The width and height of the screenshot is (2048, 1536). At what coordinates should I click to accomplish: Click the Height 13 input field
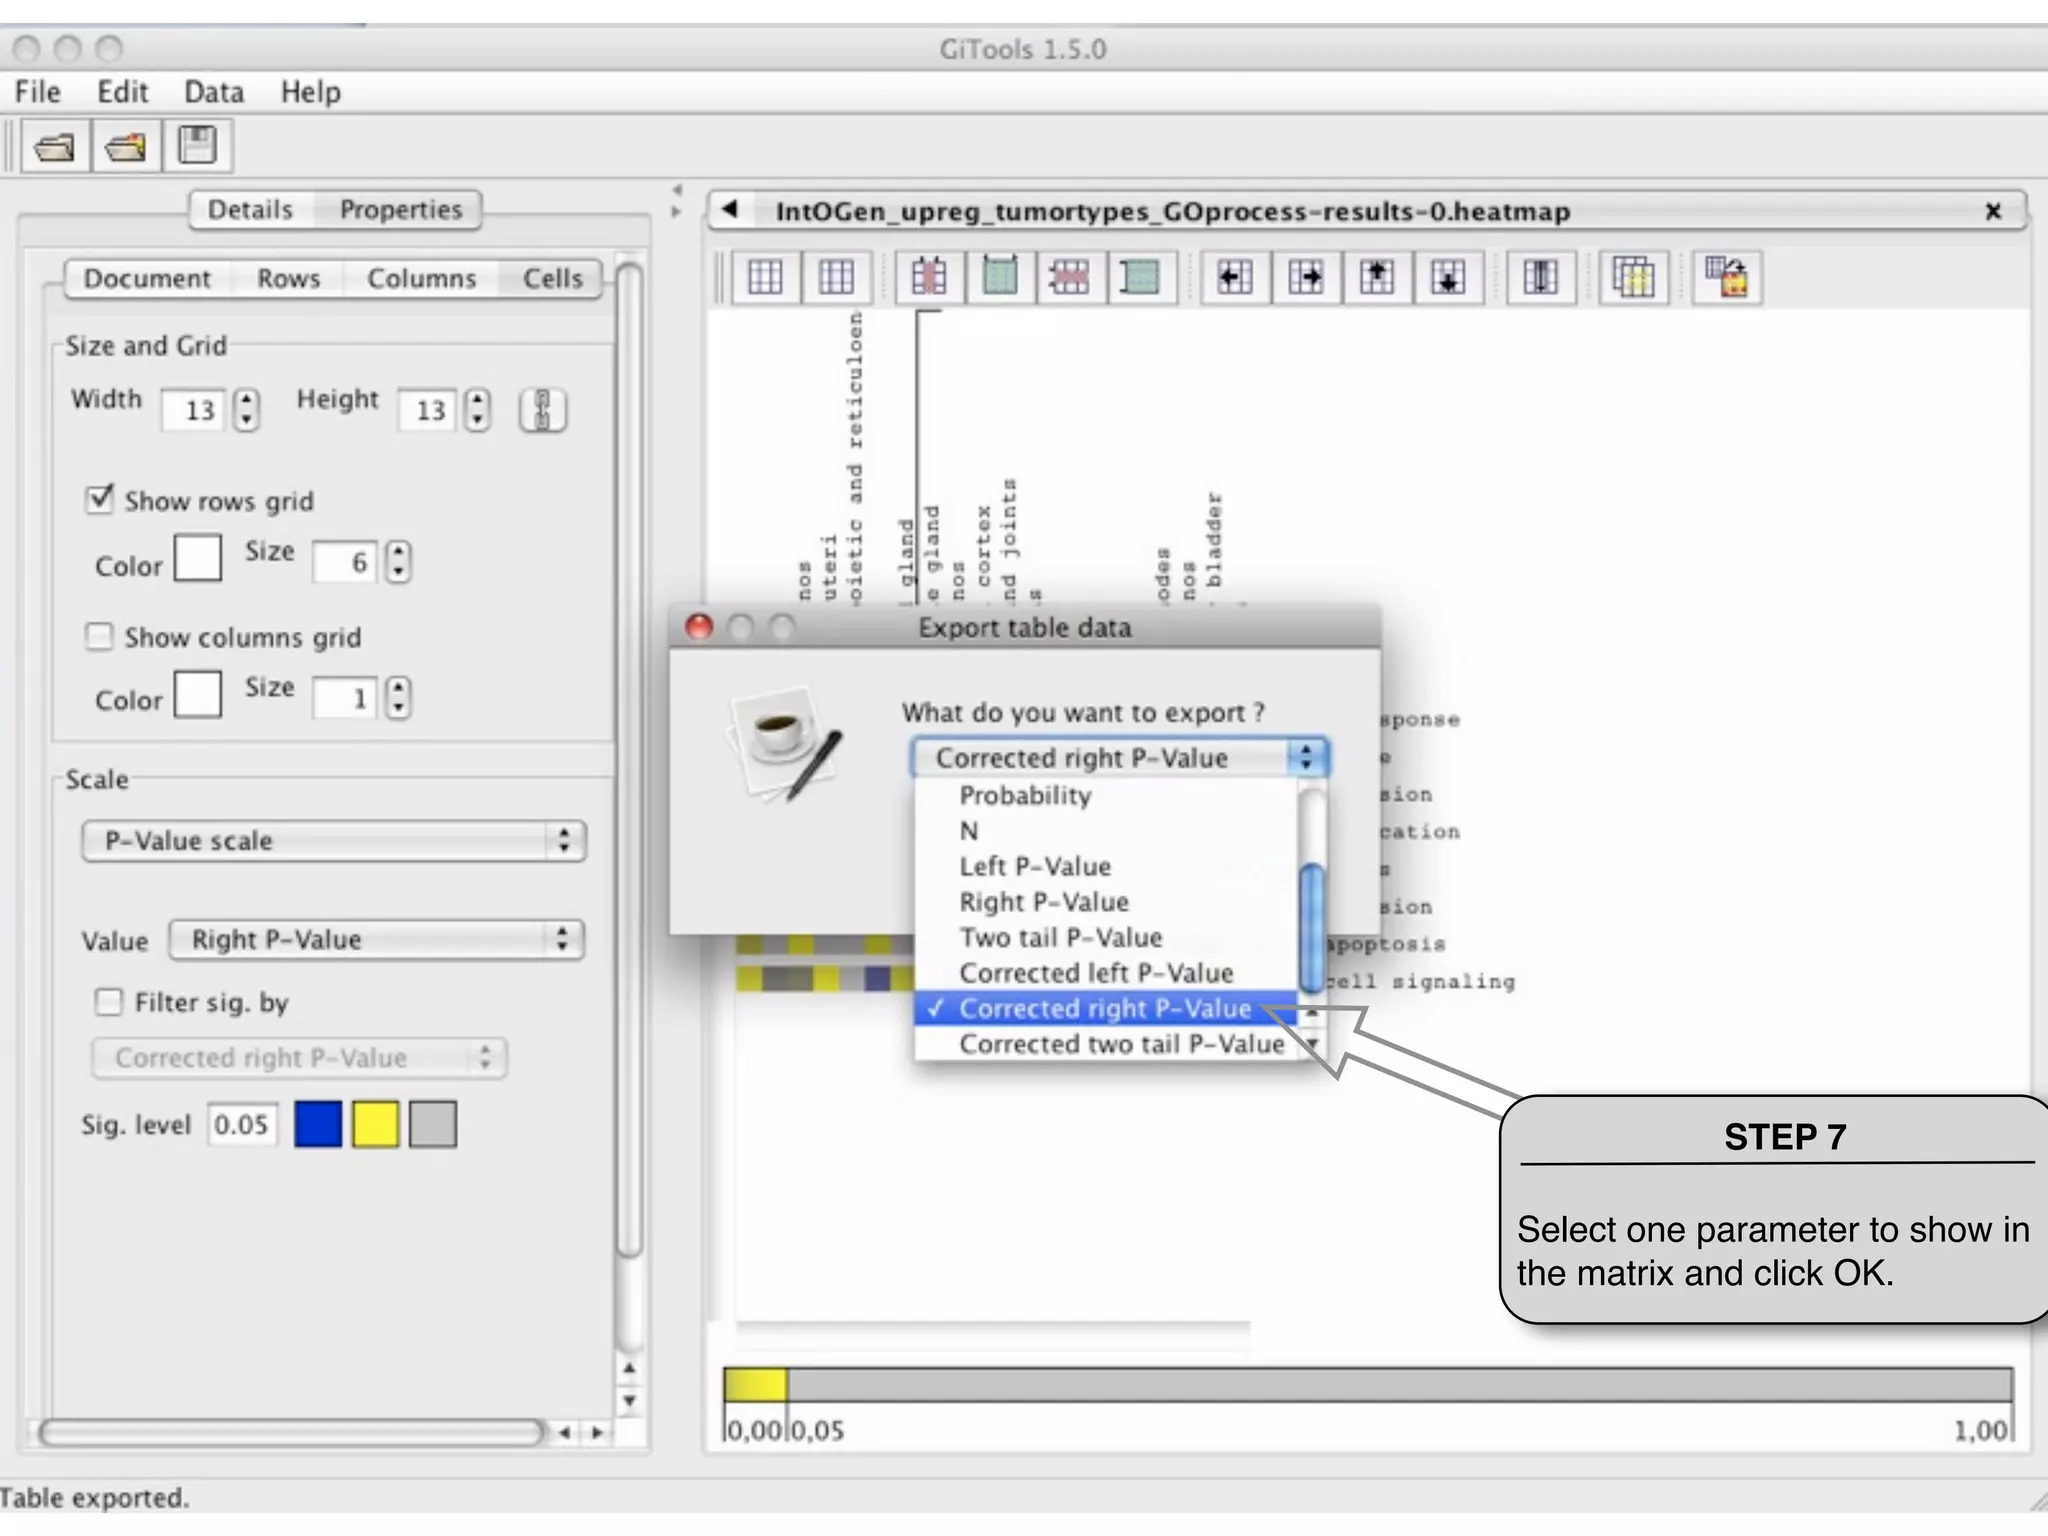click(x=428, y=410)
